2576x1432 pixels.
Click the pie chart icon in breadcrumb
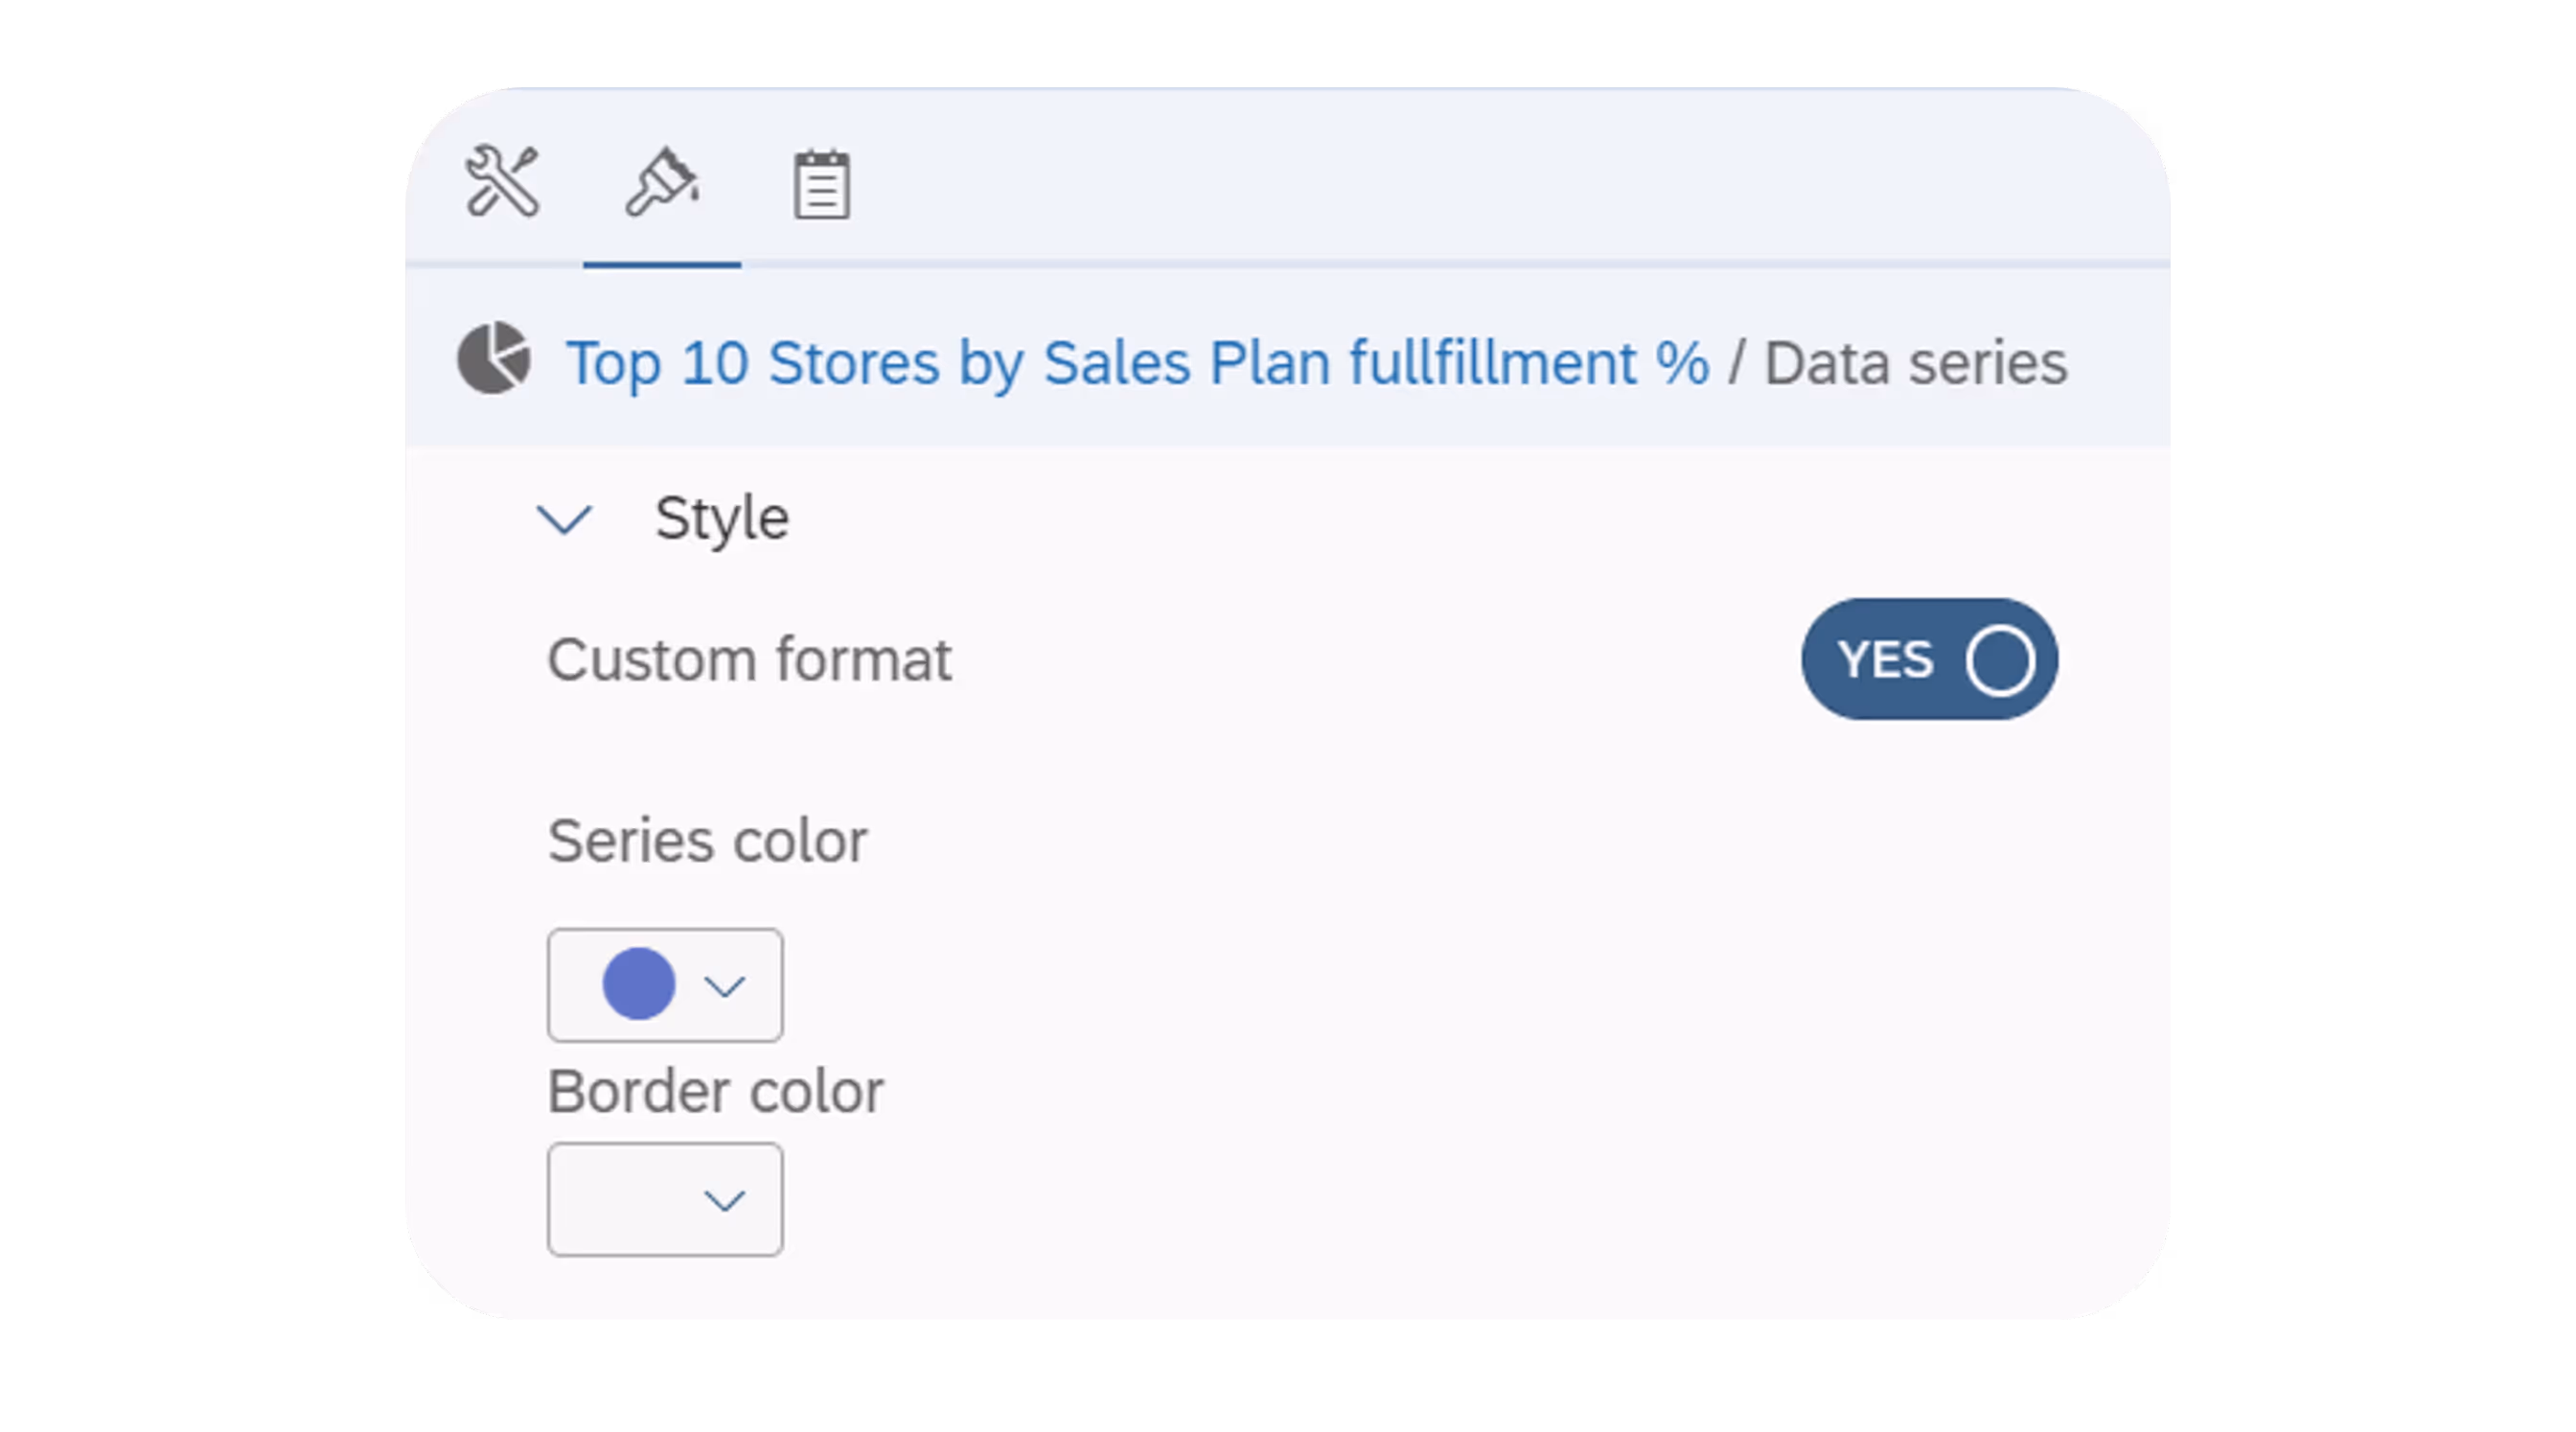[x=494, y=358]
